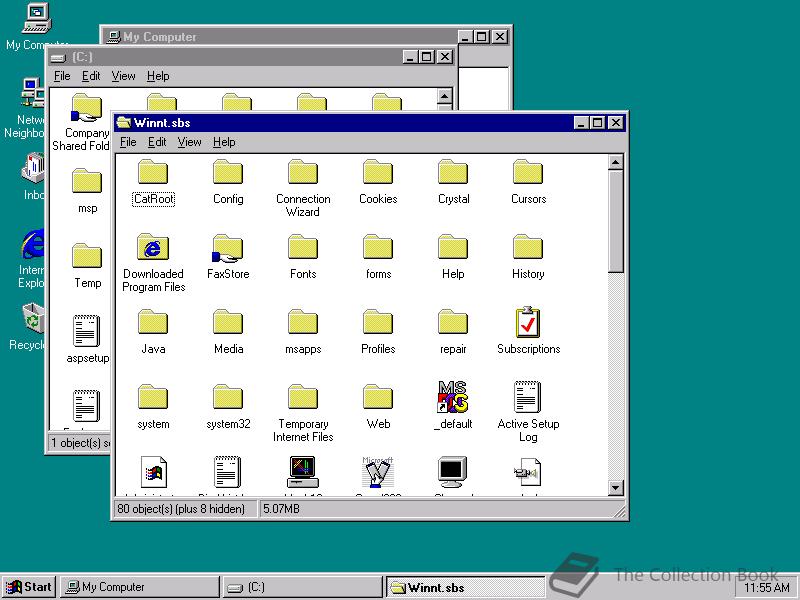This screenshot has height=600, width=800.
Task: Click scroll up arrow in Winnt.sbs
Action: coord(615,163)
